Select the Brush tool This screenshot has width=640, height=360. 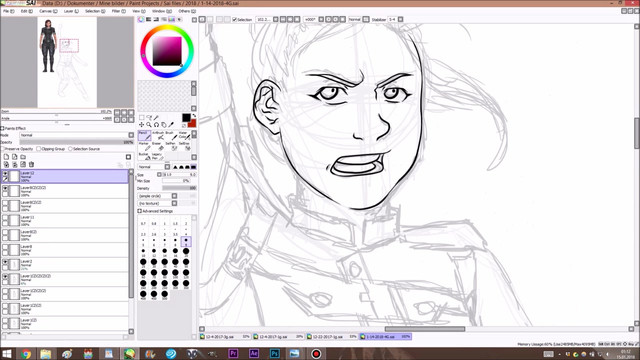pyautogui.click(x=170, y=136)
